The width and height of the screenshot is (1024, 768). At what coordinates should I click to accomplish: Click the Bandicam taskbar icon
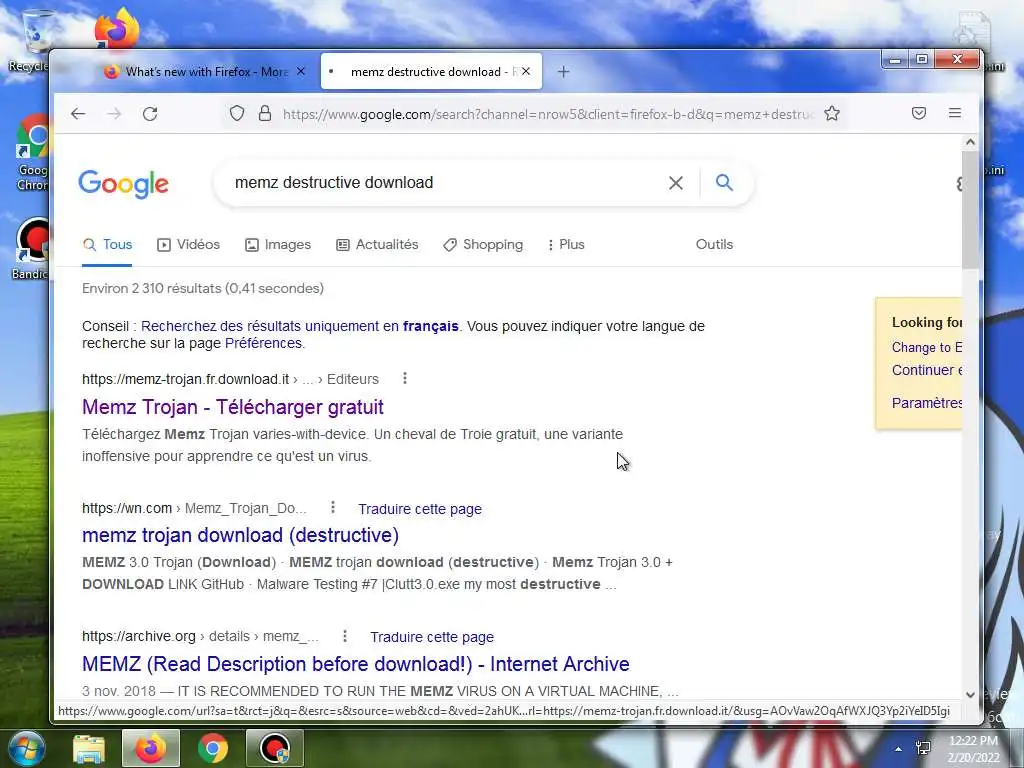coord(274,748)
